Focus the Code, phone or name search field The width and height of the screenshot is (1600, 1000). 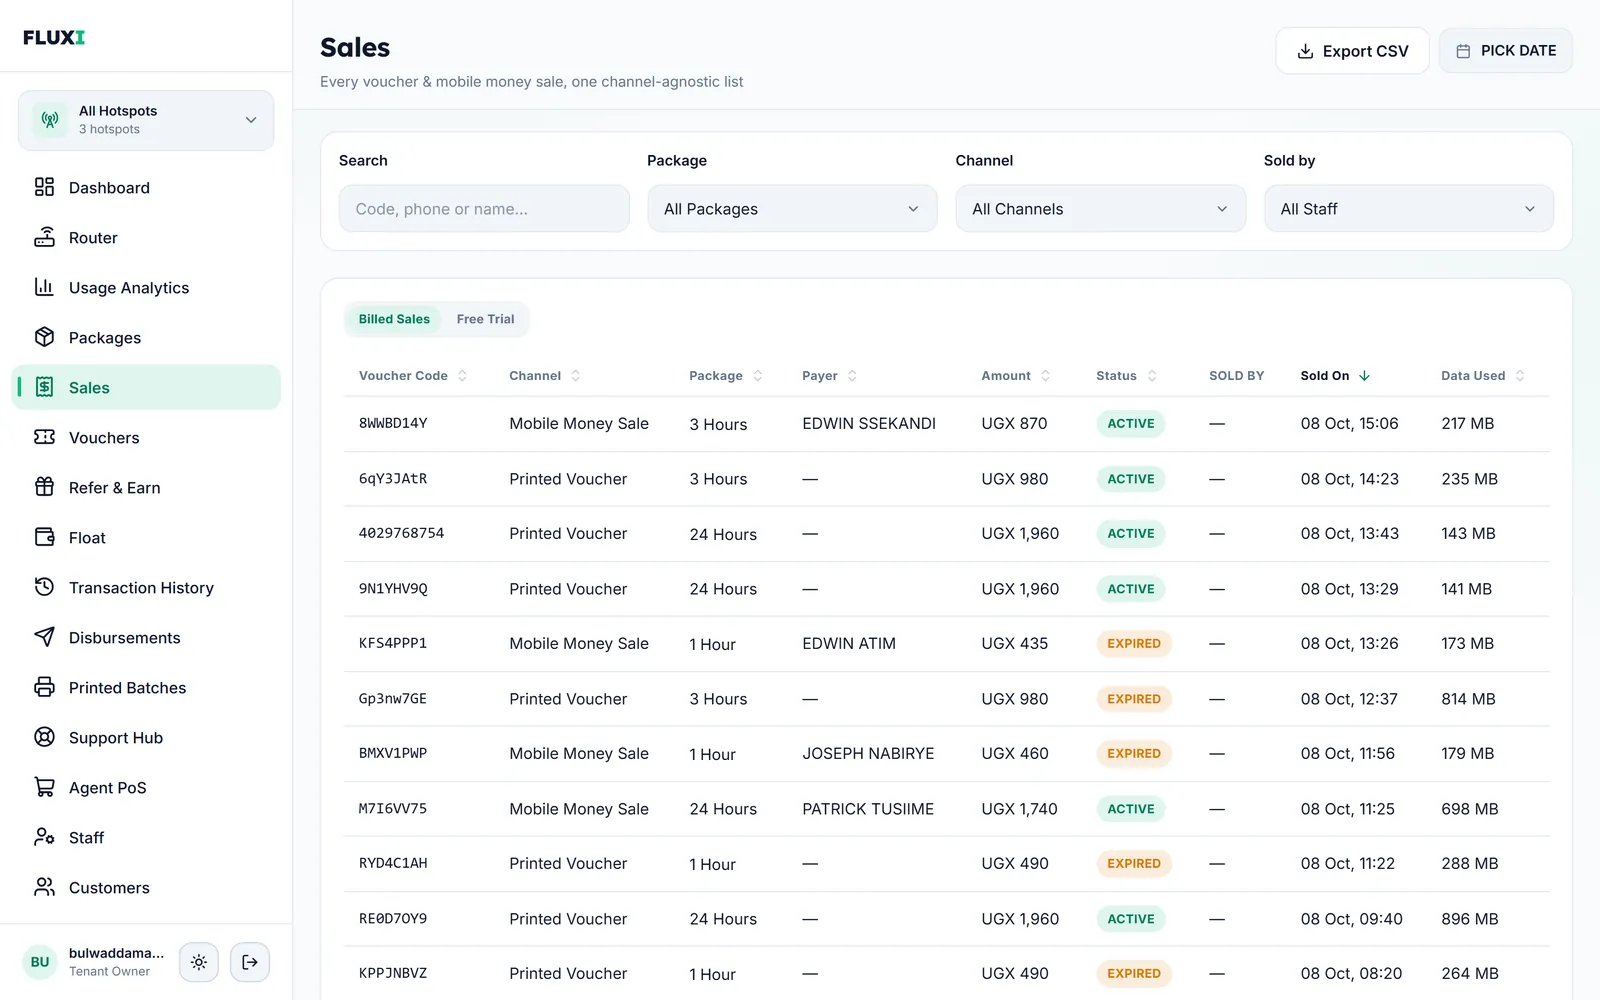(x=484, y=209)
